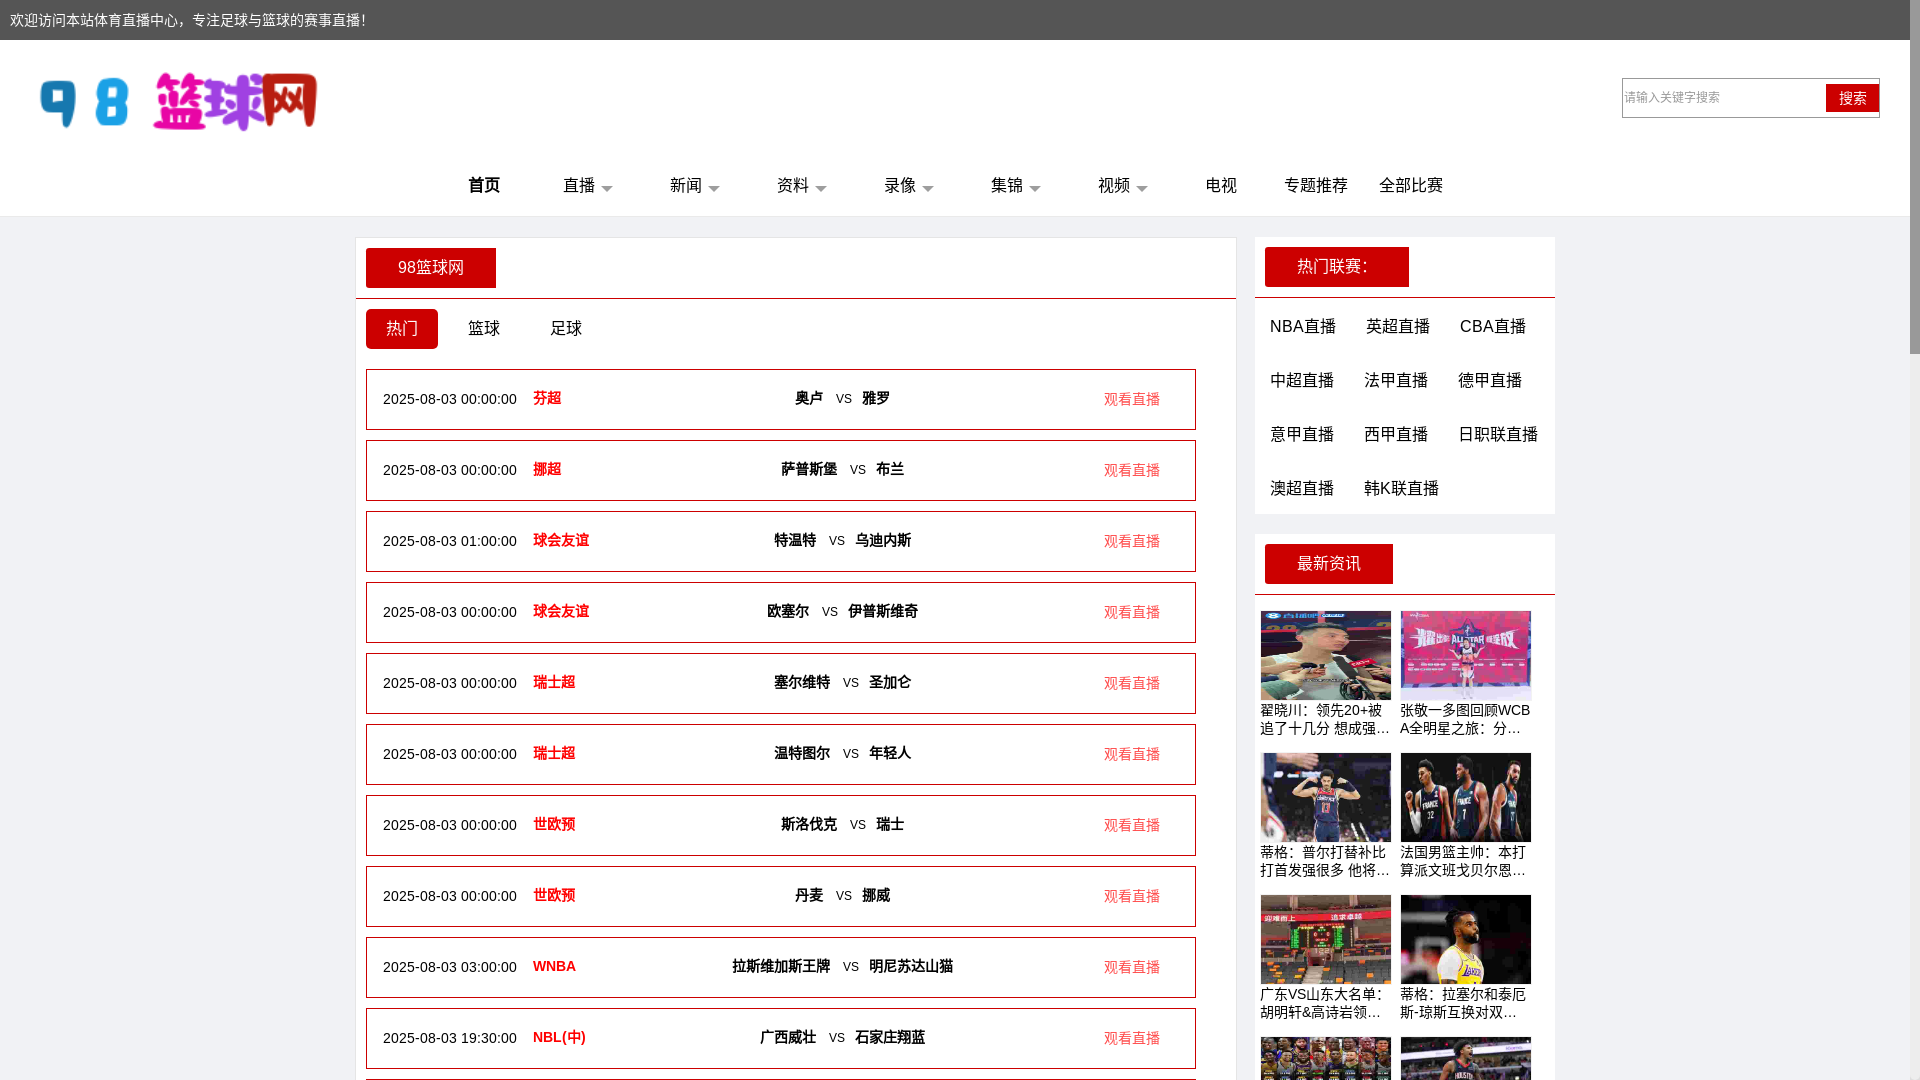
Task: Click the 98篮球网 logo
Action: pyautogui.click(x=179, y=101)
